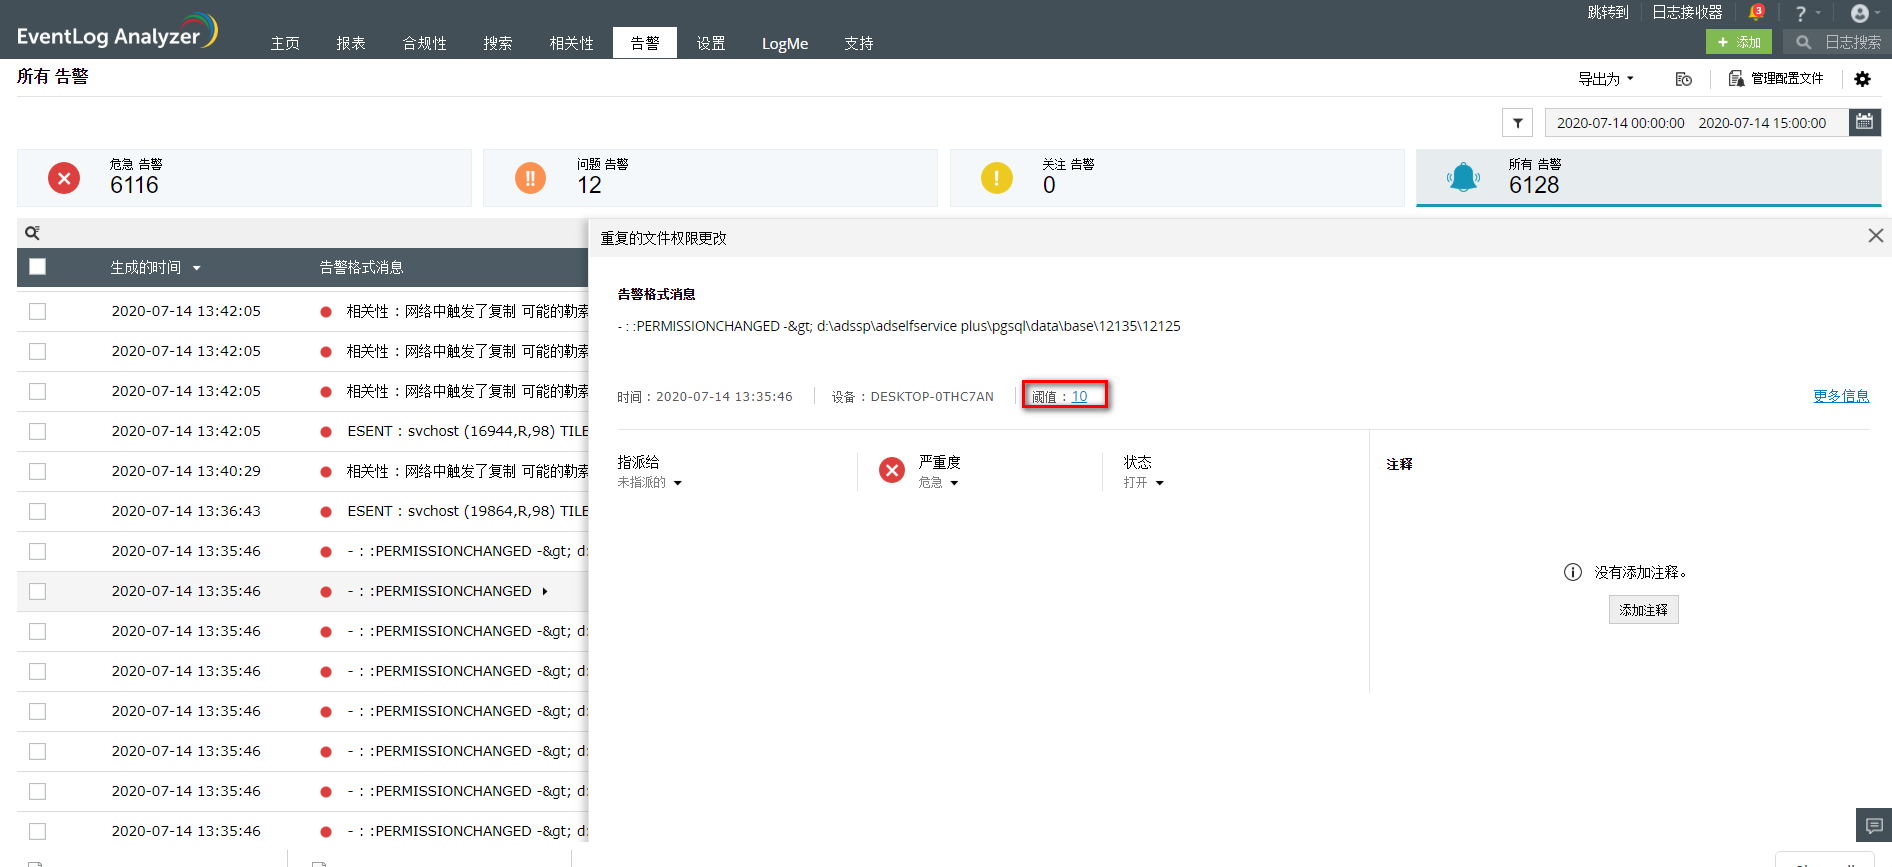1892x867 pixels.
Task: Select the attention alerts yellow icon card
Action: (x=1177, y=178)
